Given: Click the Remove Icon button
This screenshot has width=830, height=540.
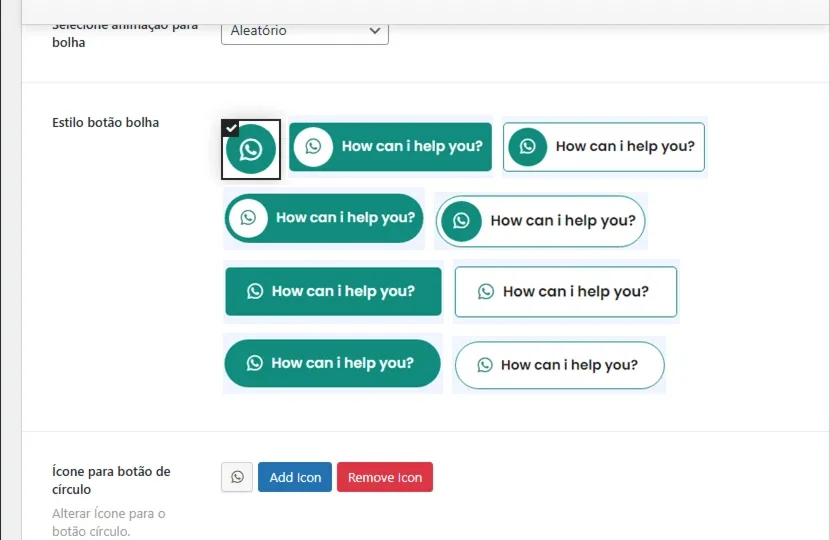Looking at the screenshot, I should [385, 477].
